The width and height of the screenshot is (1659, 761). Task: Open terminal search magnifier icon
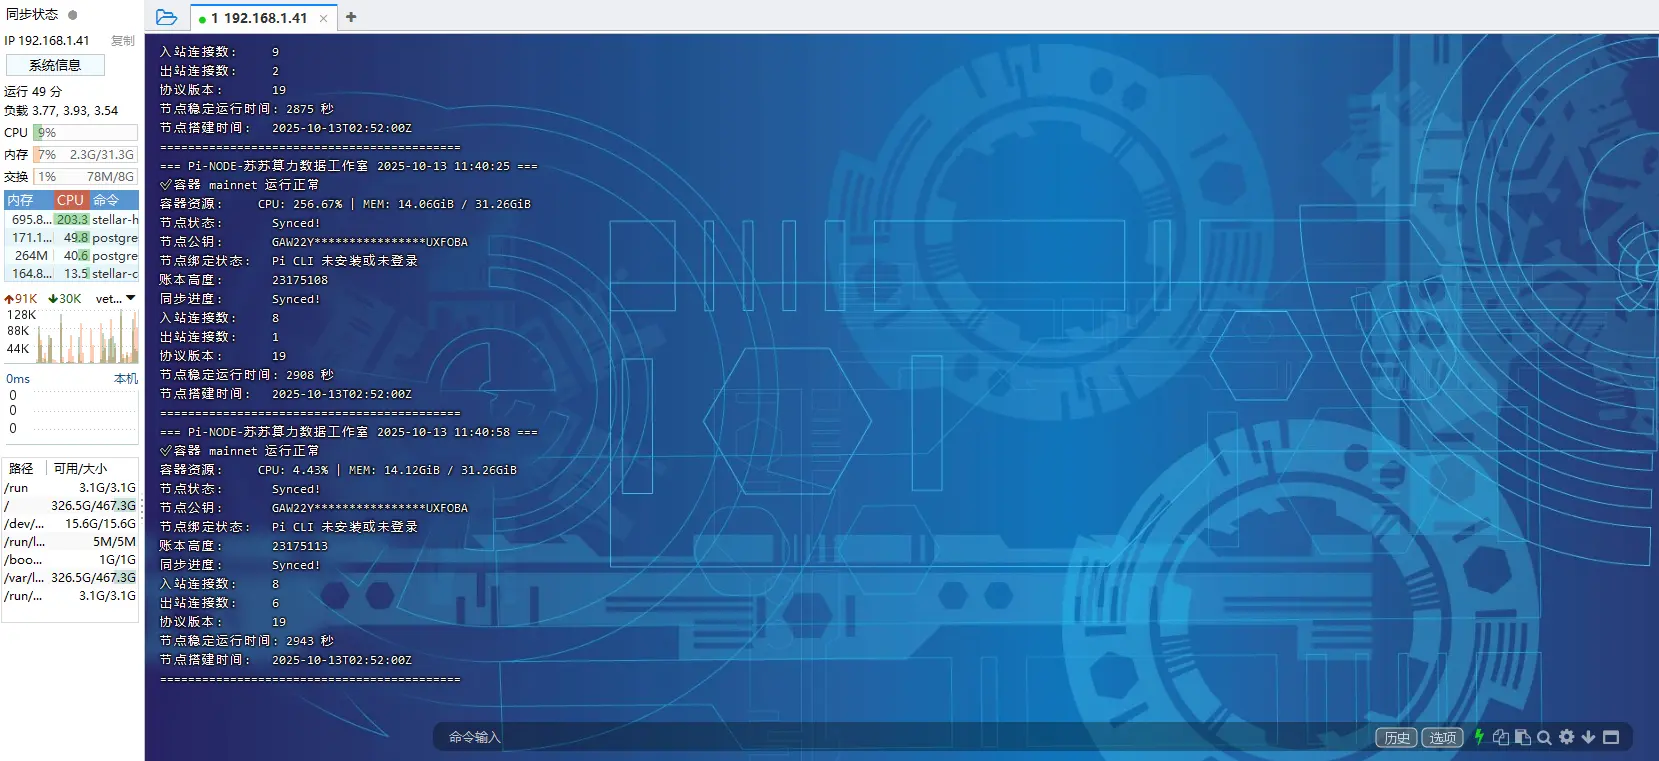[x=1544, y=737]
